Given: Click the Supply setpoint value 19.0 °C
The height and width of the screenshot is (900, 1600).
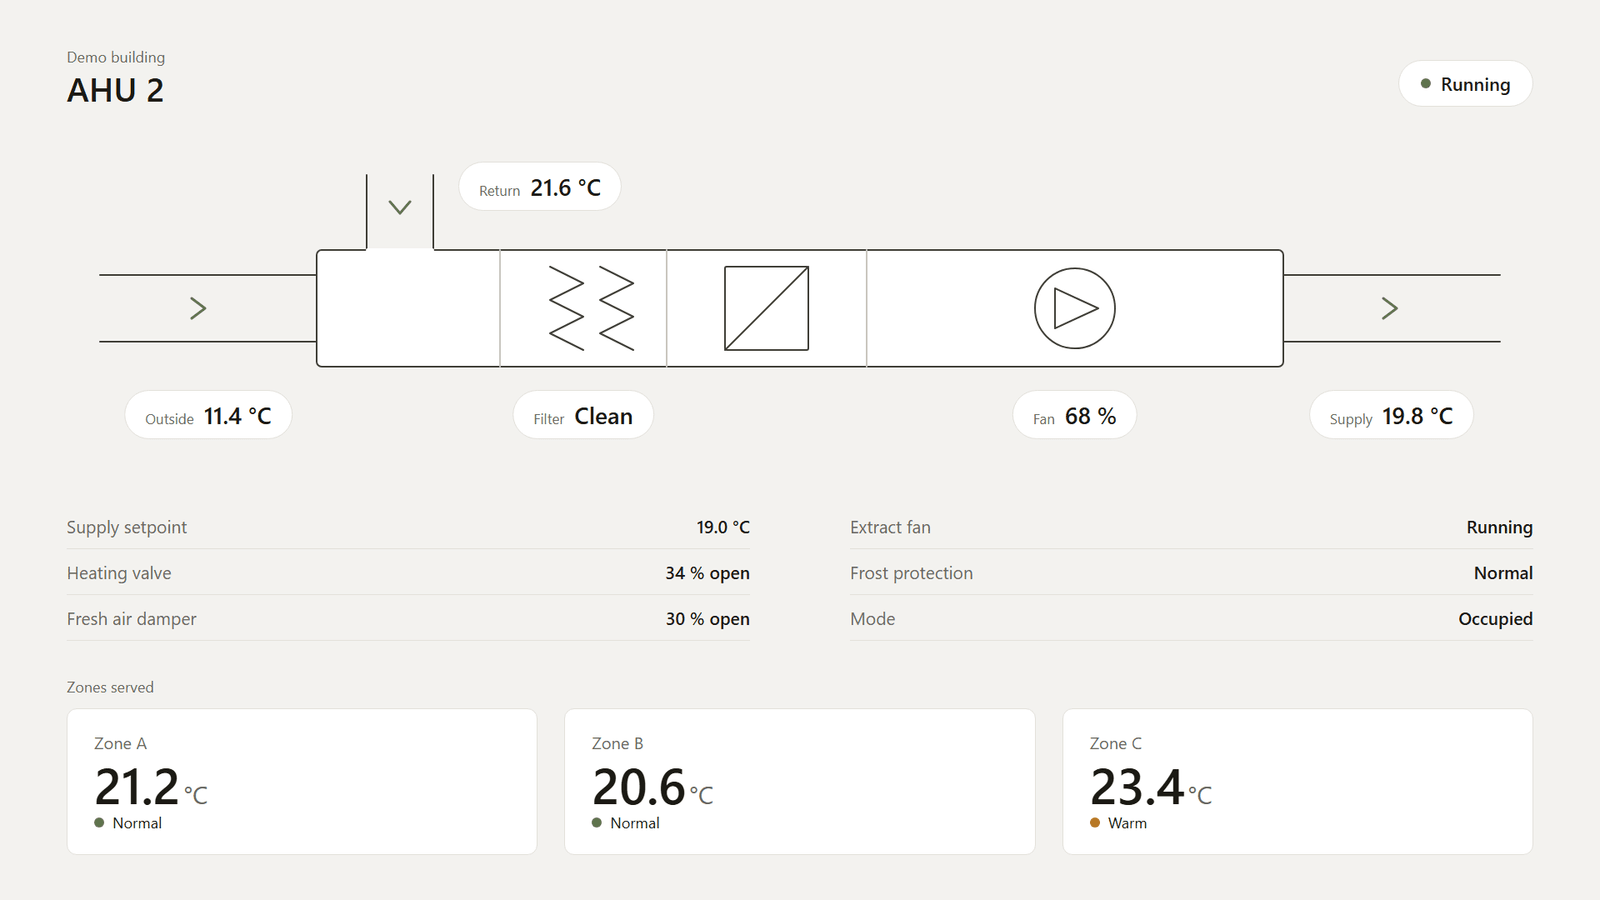Looking at the screenshot, I should tap(723, 527).
